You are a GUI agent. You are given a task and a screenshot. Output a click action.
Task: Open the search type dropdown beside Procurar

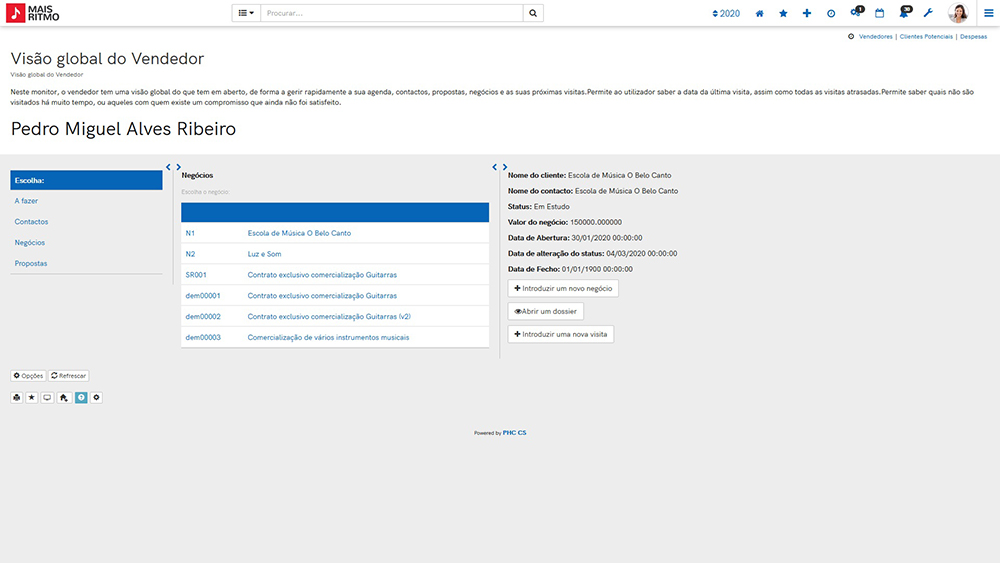(246, 13)
